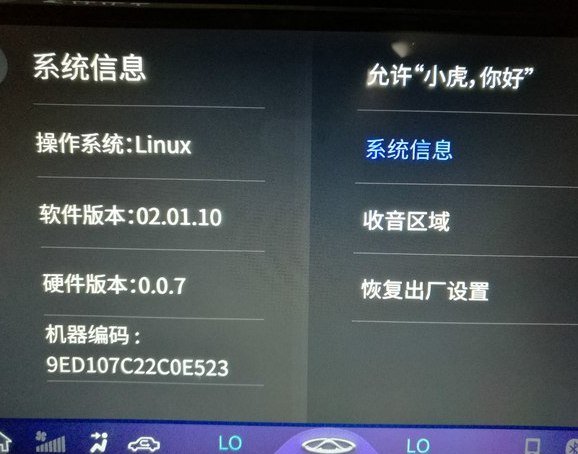578x454 pixels.
Task: Tap the home icon in bottom bar
Action: coord(4,443)
